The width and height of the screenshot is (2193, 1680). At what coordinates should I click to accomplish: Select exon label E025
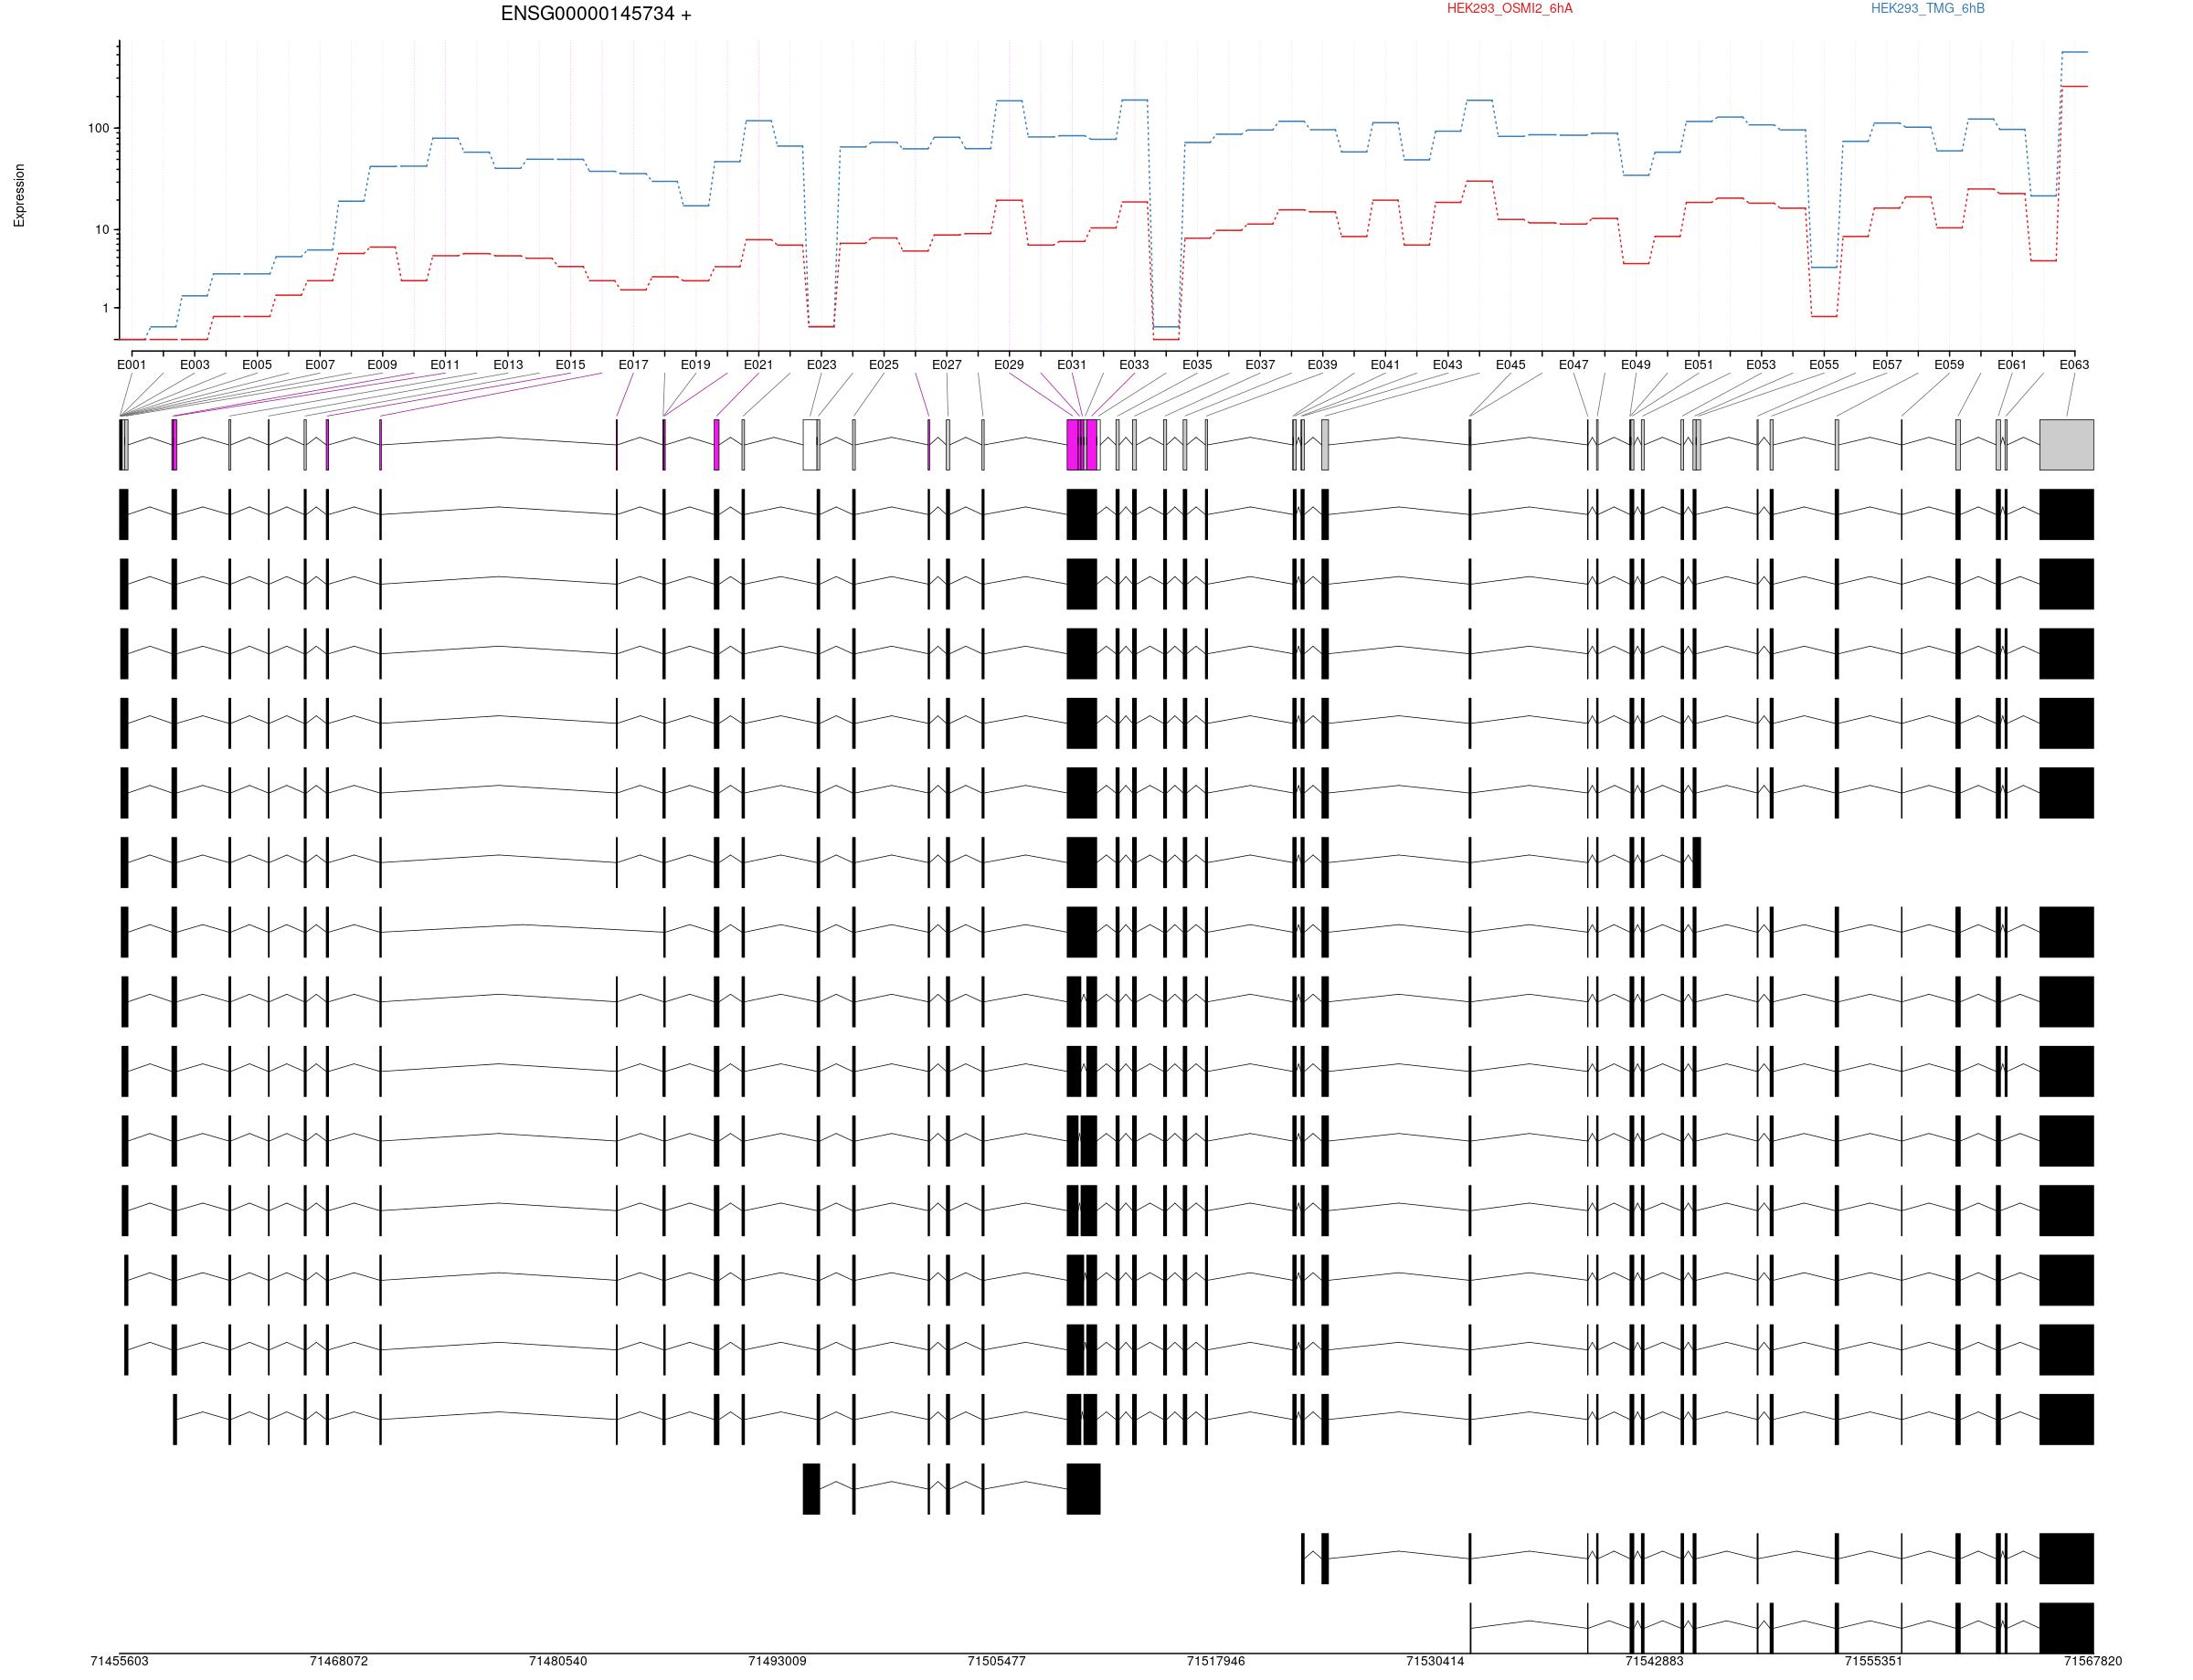884,365
